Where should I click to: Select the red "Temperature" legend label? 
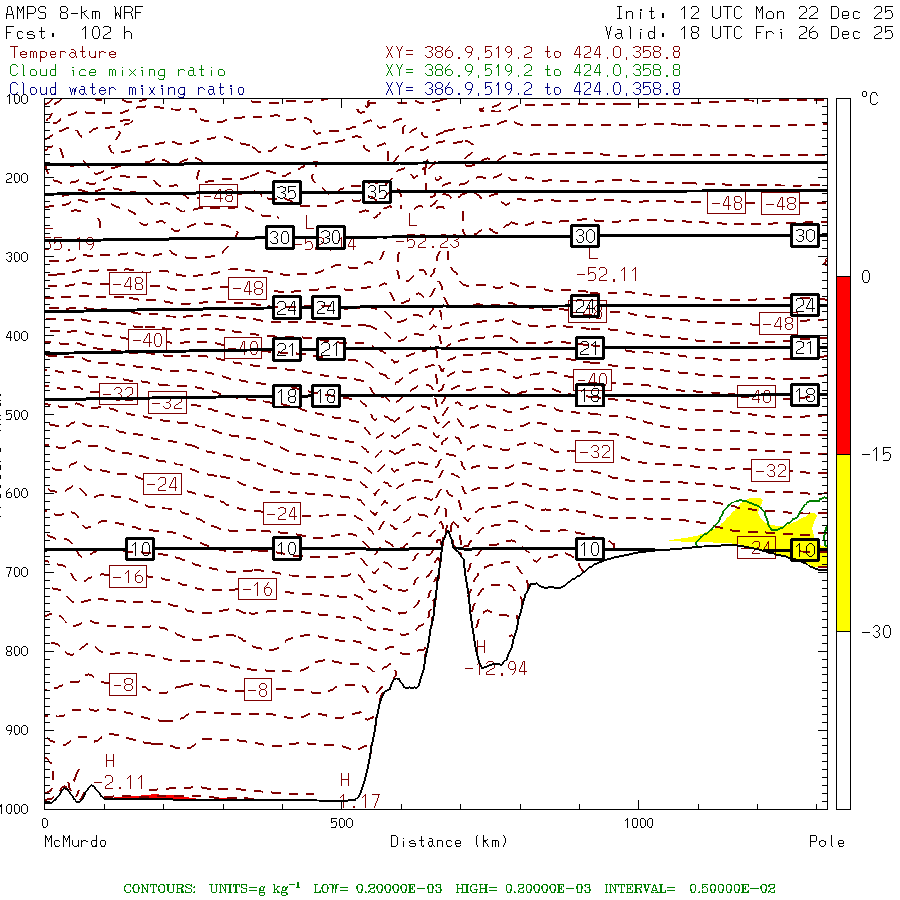point(63,53)
